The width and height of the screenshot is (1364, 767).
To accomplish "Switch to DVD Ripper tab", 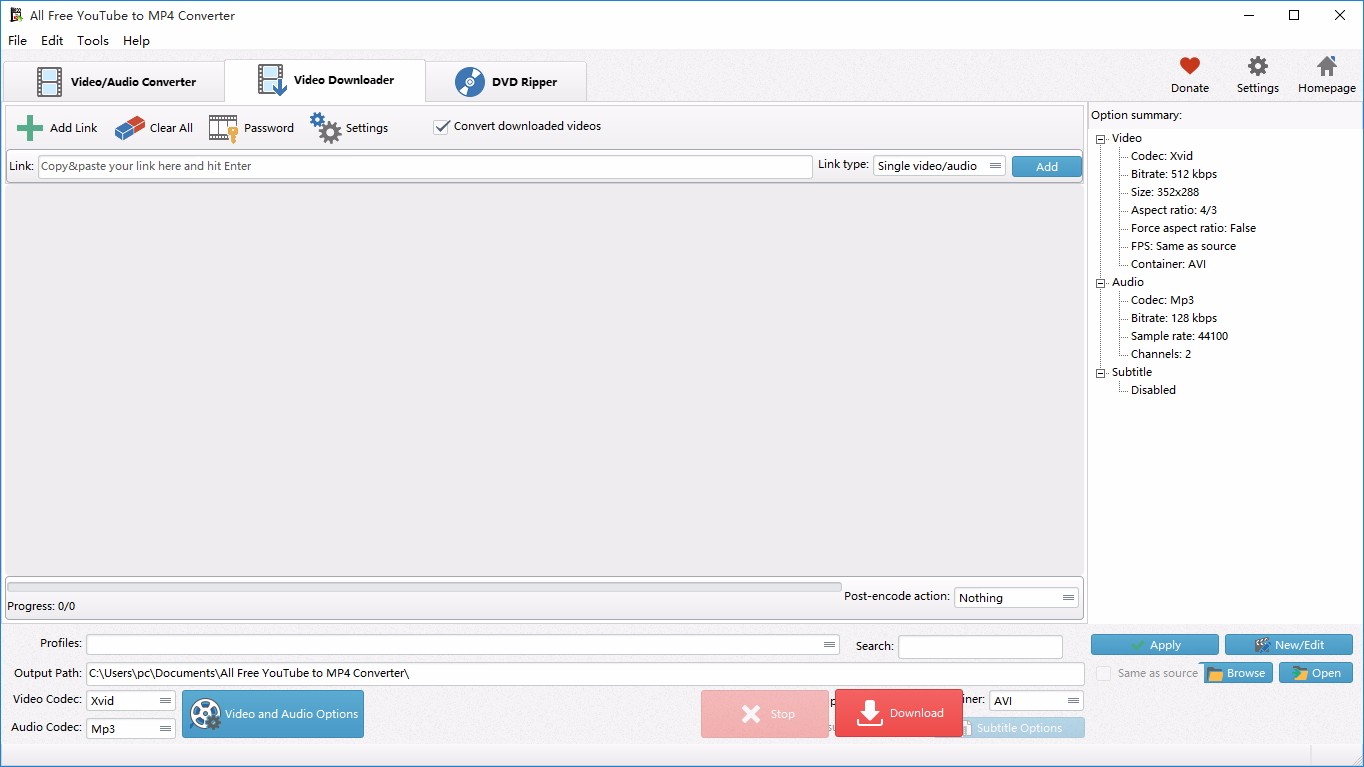I will pos(506,82).
